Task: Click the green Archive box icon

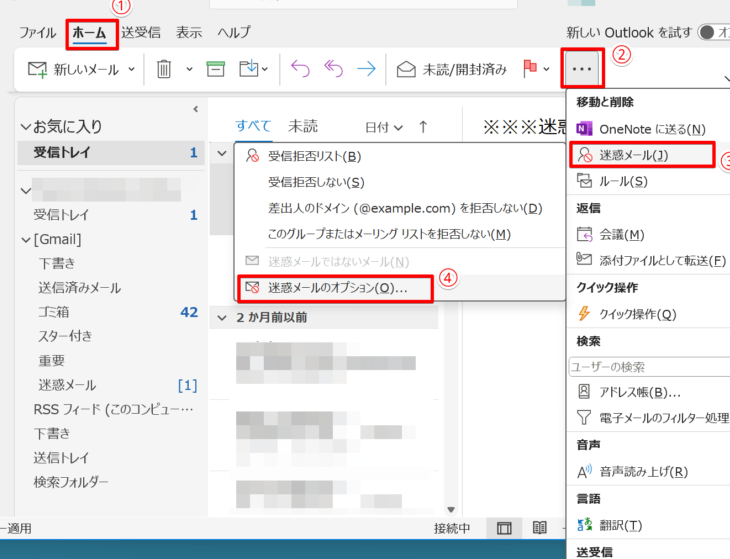Action: (x=216, y=69)
